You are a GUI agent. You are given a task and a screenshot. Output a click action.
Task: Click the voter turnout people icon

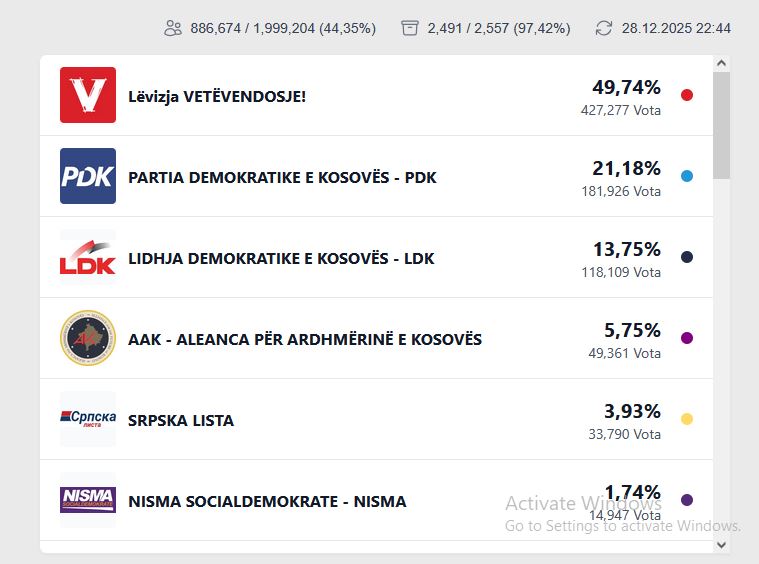[173, 28]
